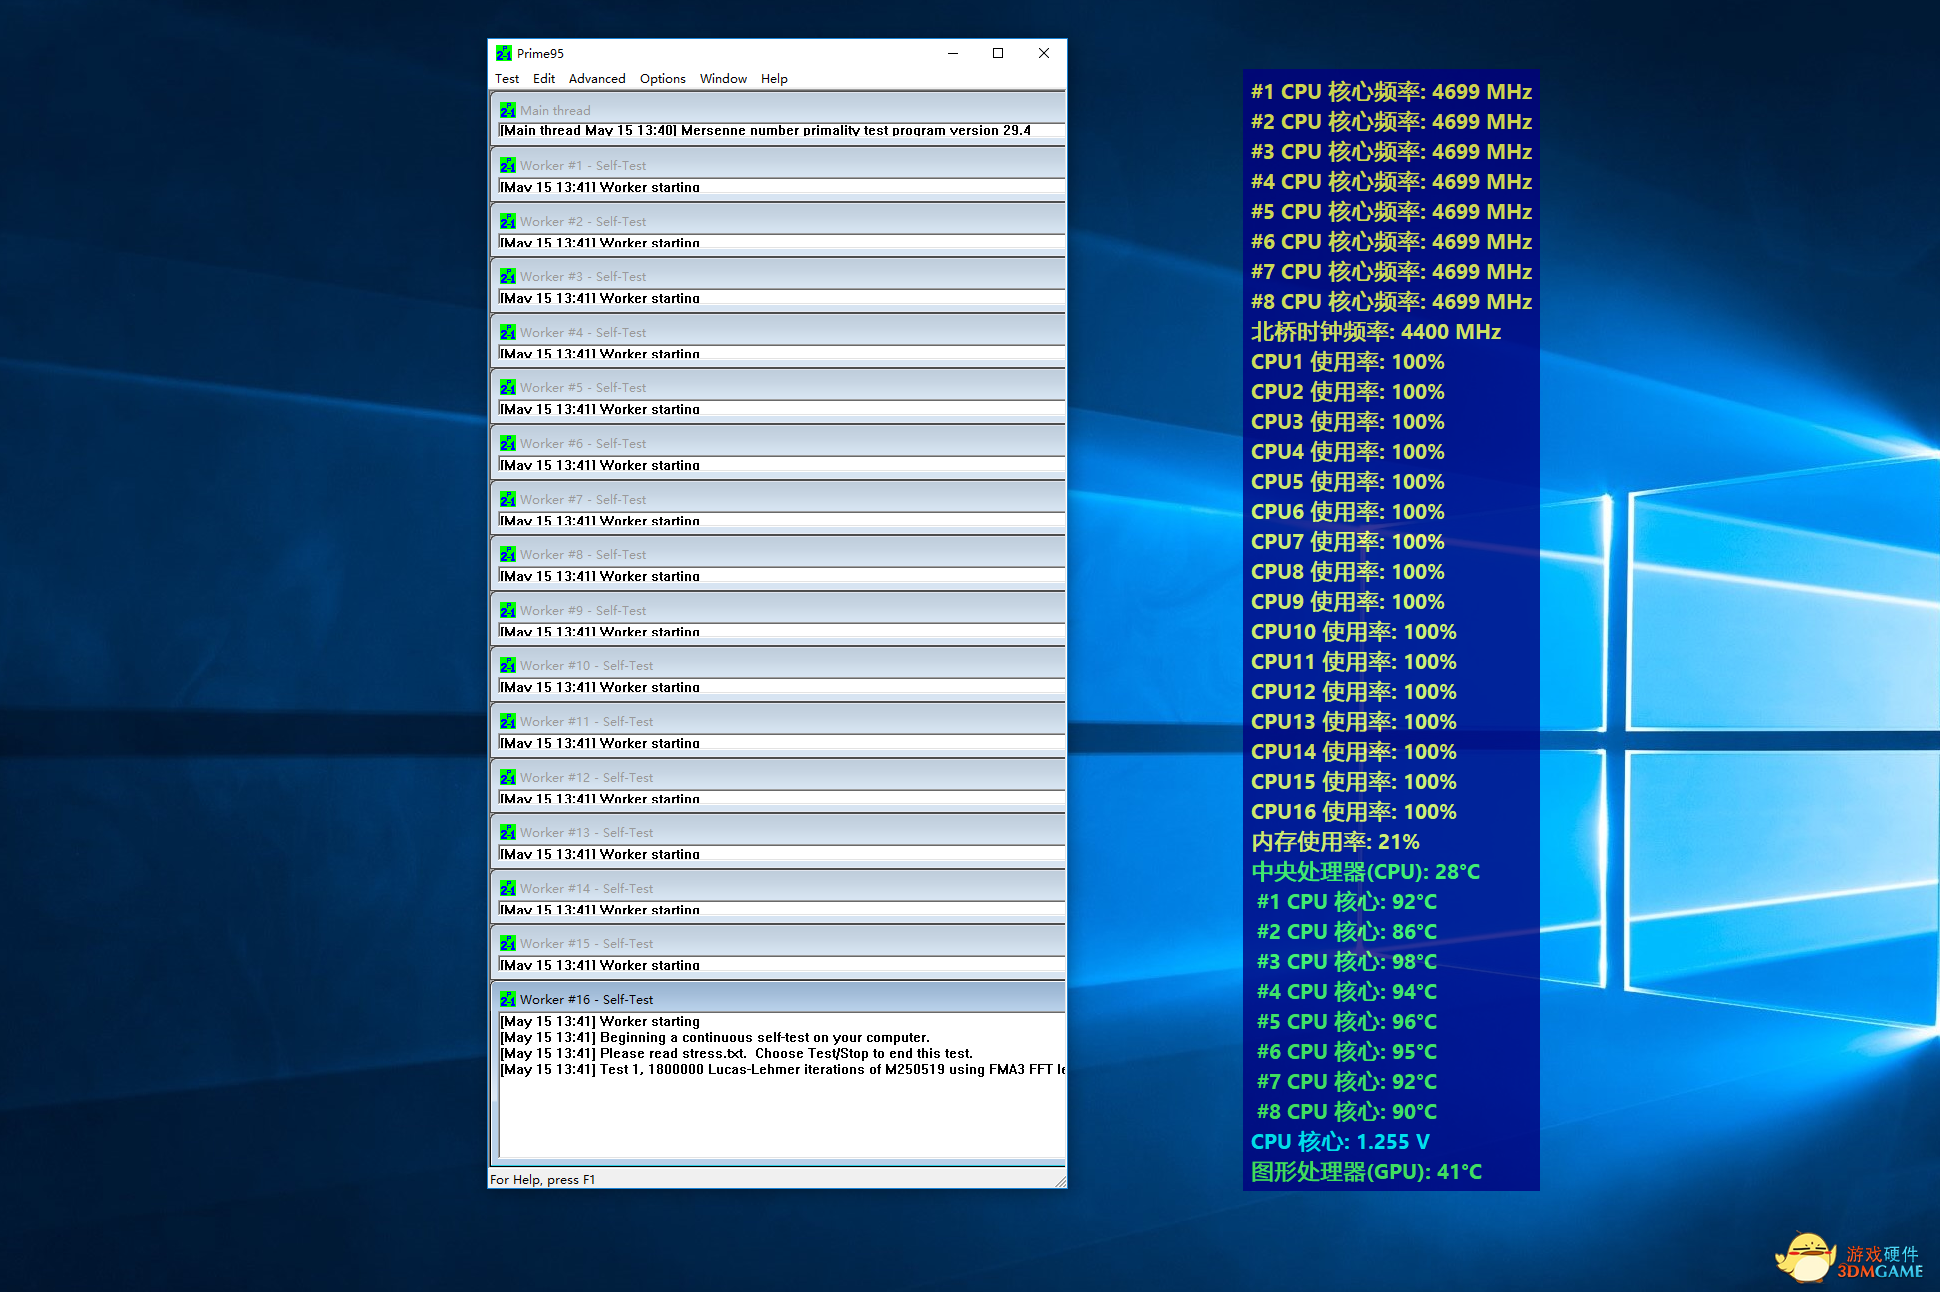1940x1292 pixels.
Task: Open the Options menu
Action: 663,79
